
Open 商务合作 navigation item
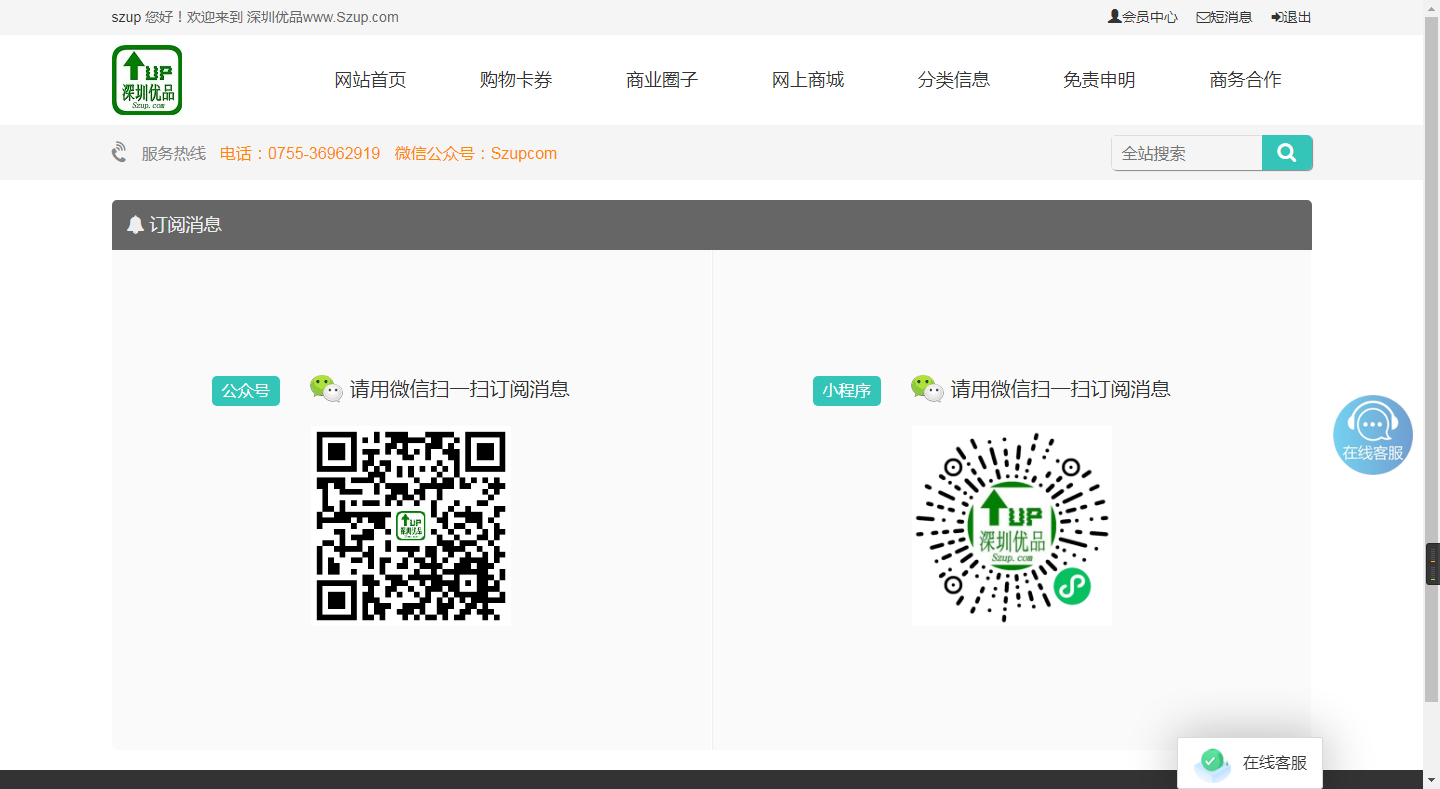(x=1245, y=80)
